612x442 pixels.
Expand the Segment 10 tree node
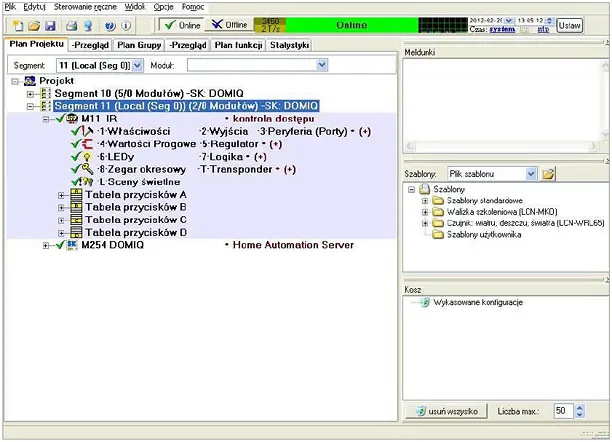tap(30, 93)
